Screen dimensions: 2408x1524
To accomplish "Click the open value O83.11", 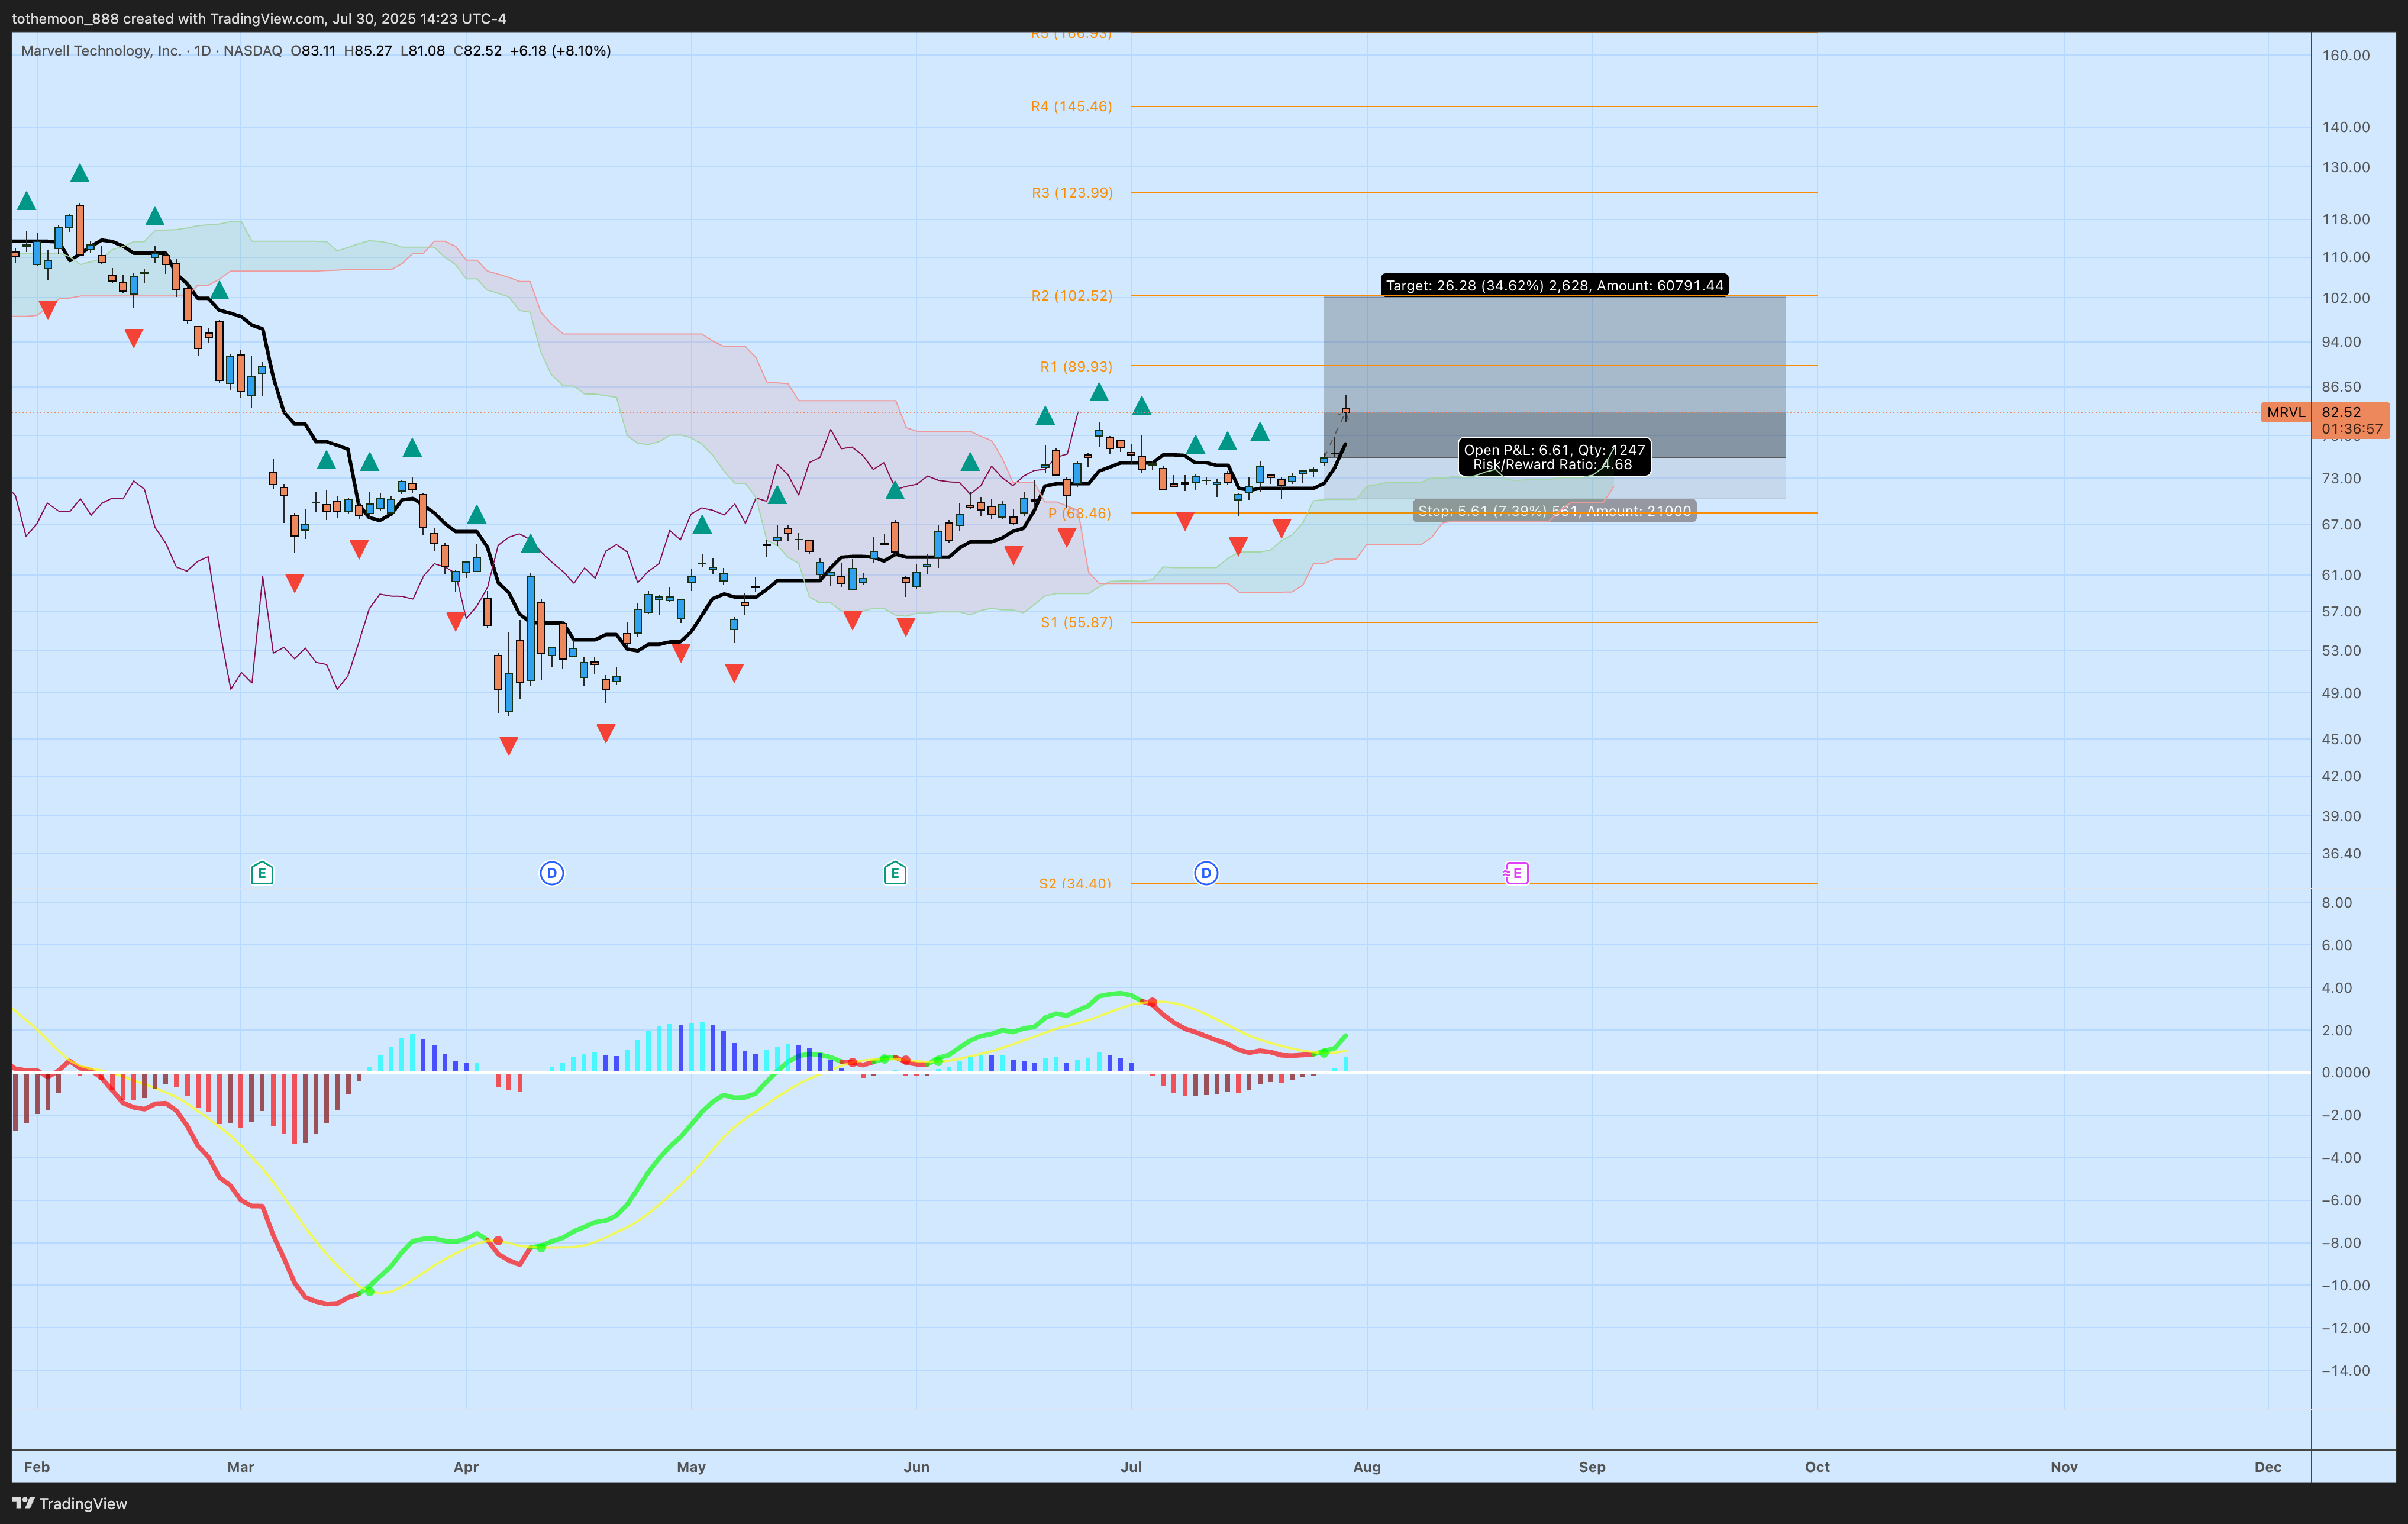I will (x=313, y=50).
